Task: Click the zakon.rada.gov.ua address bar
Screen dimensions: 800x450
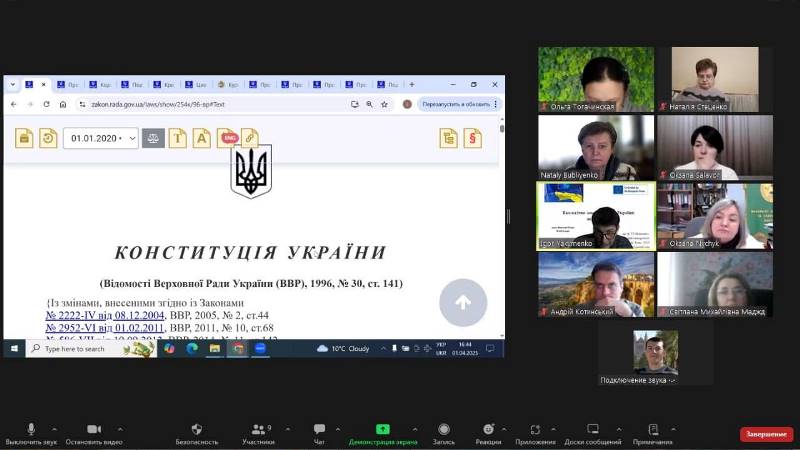Action: tap(214, 104)
